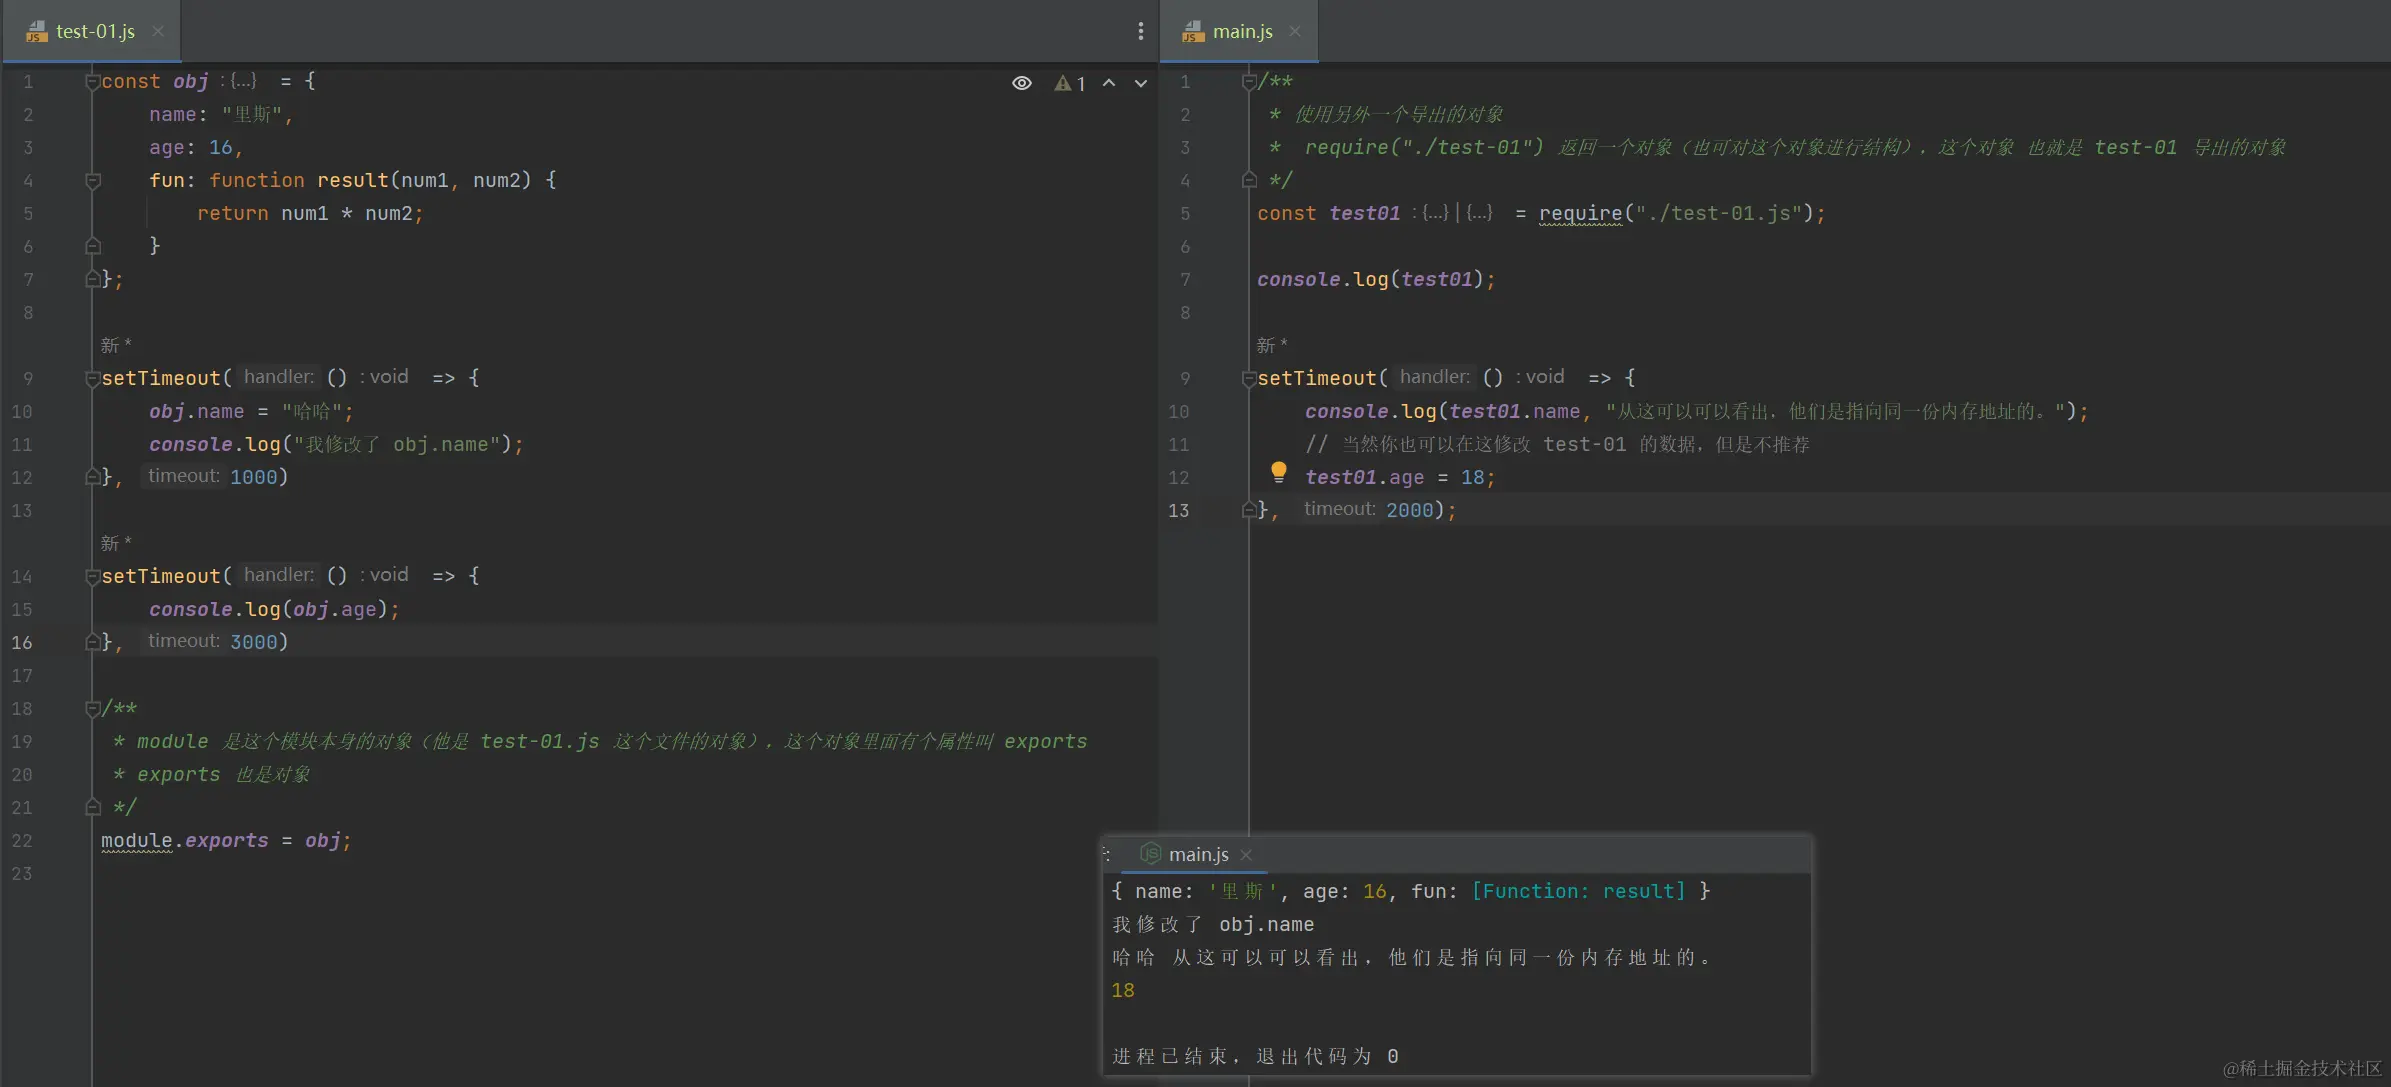Viewport: 2391px width, 1087px height.
Task: Select the main.js run console tab
Action: (1197, 854)
